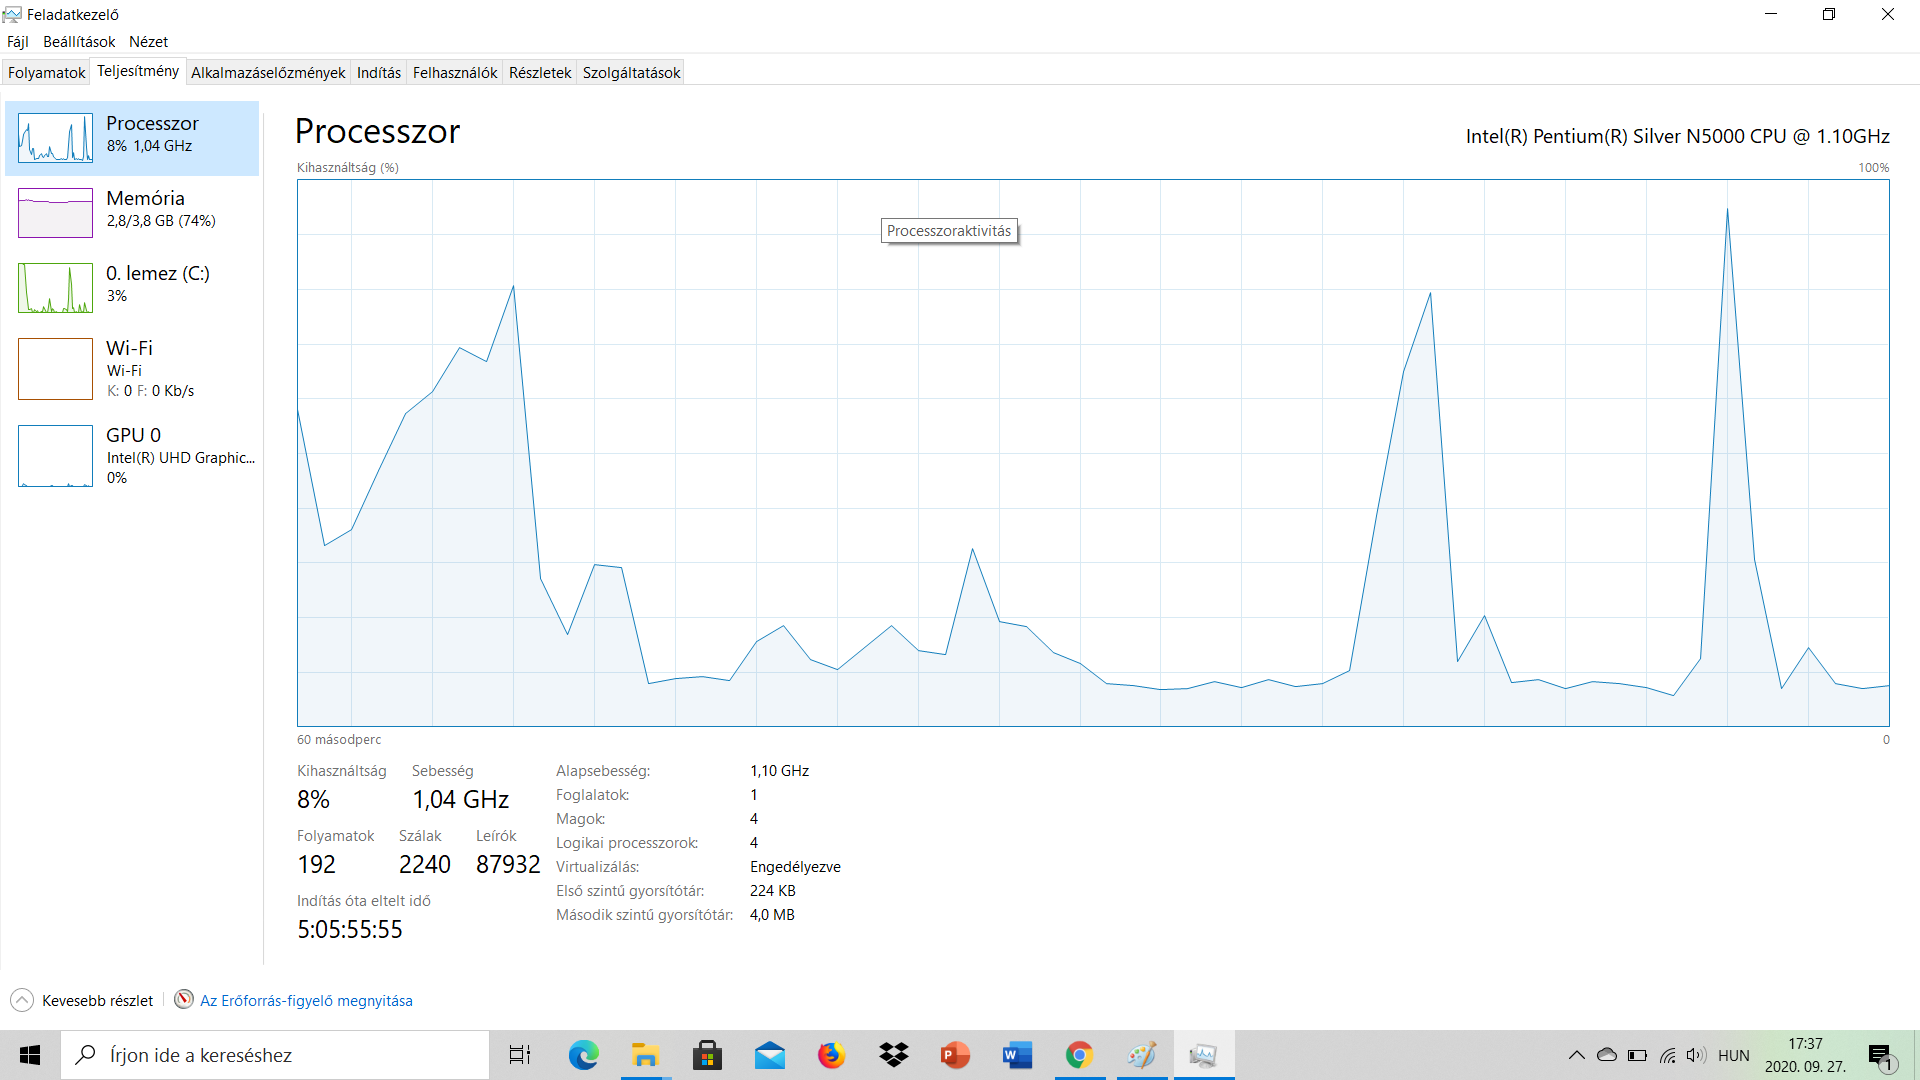This screenshot has width=1920, height=1080.
Task: Collapse view with Kevesebb részlet arrow
Action: pos(22,1000)
